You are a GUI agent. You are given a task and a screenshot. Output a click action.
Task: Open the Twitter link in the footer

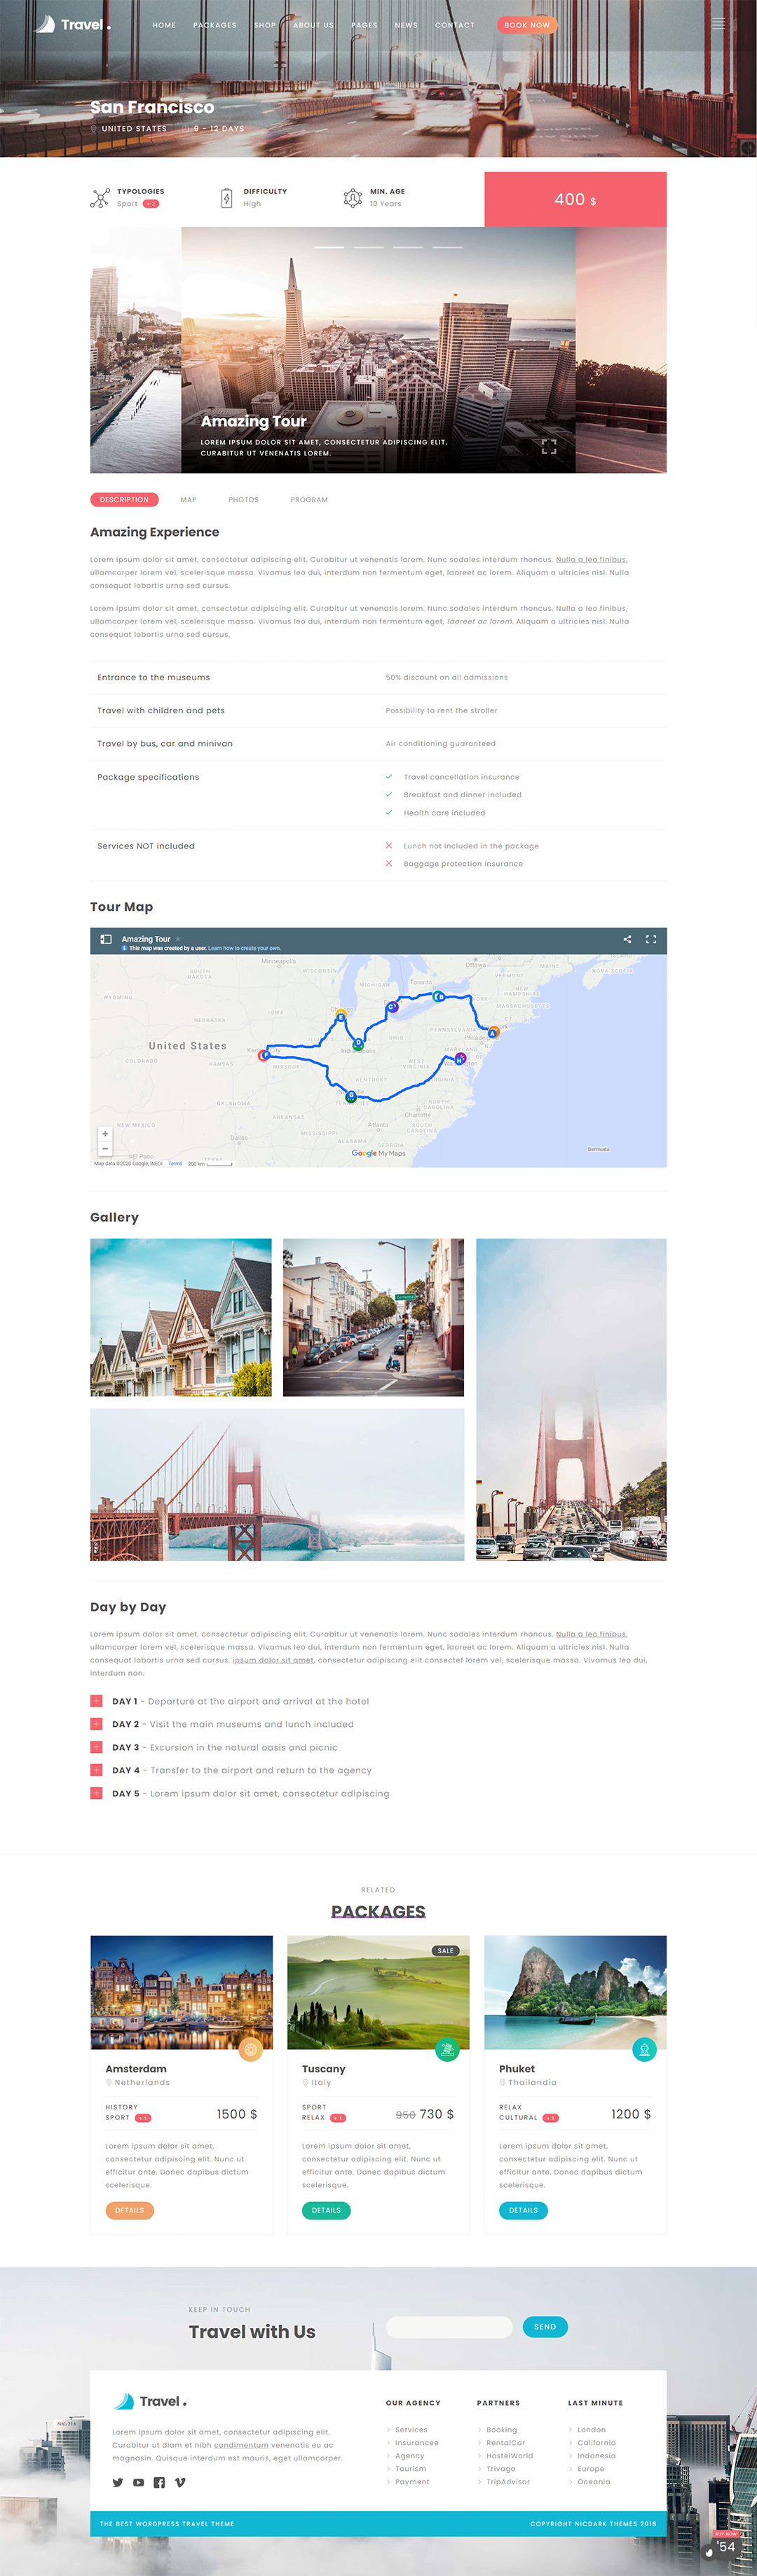point(118,2482)
